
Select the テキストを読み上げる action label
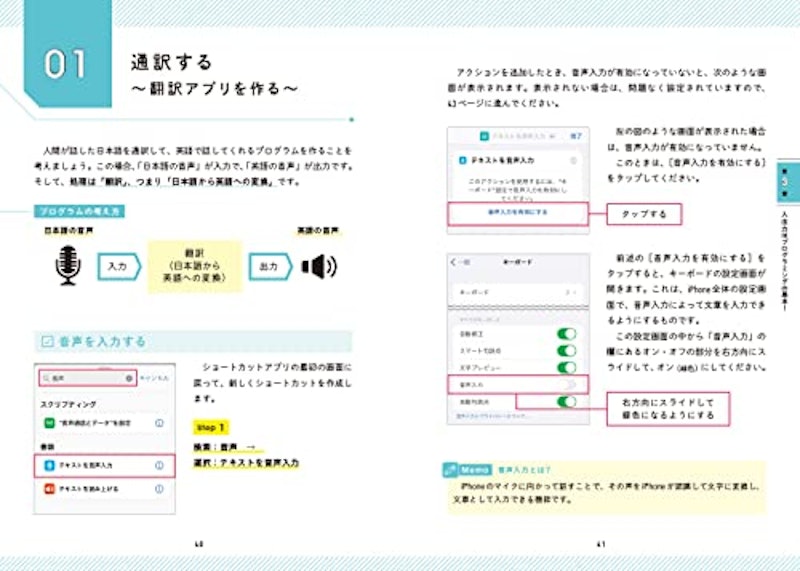[89, 489]
